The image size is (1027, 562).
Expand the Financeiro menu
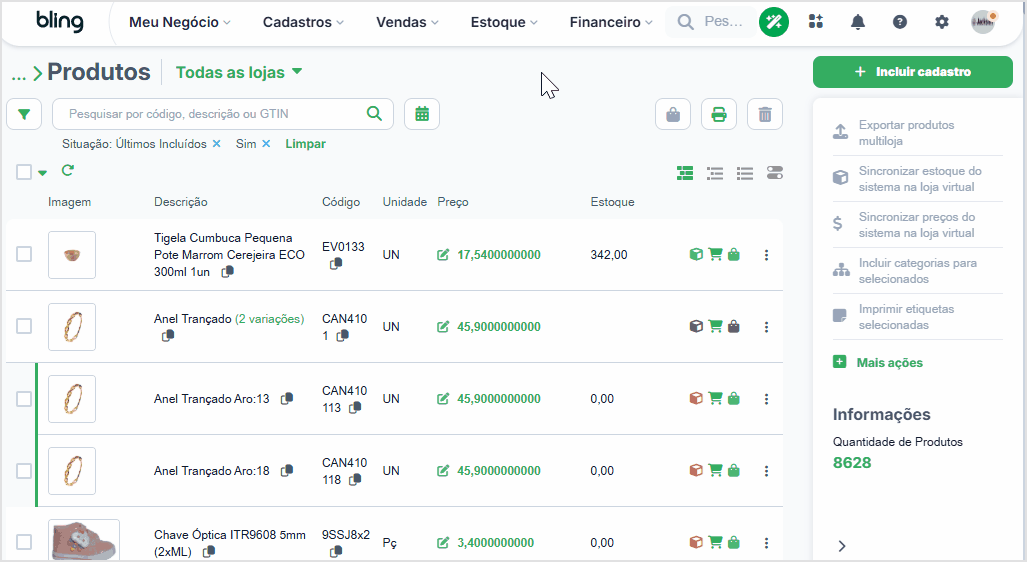click(611, 22)
